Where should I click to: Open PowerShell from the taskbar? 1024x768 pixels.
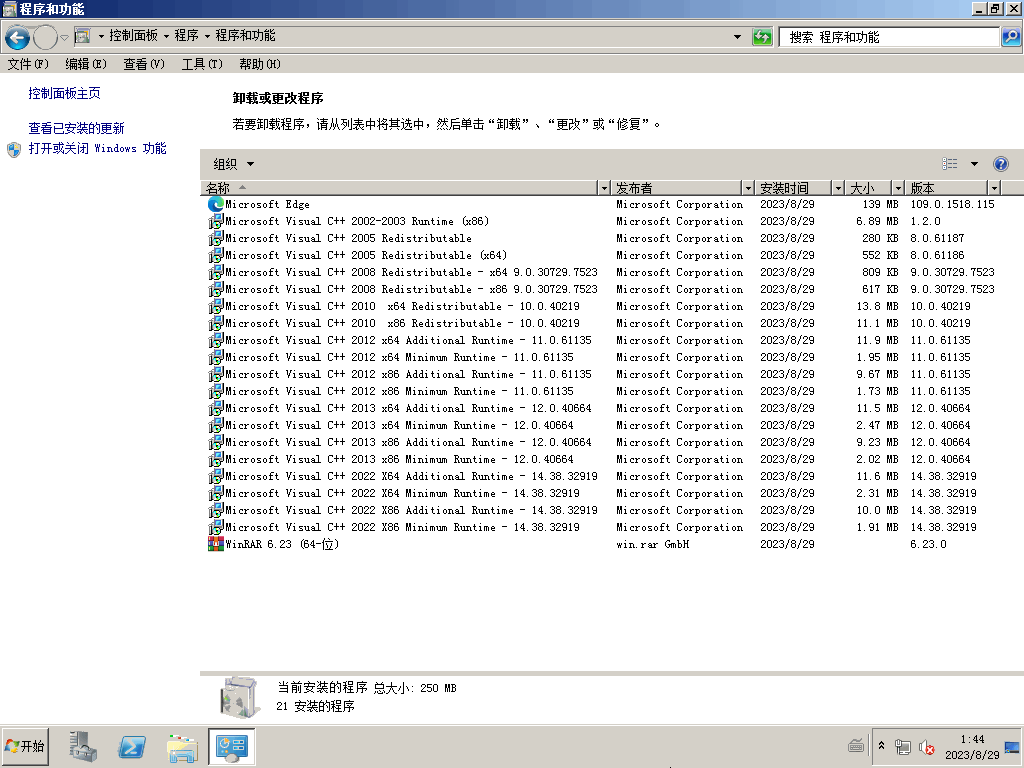pos(133,746)
